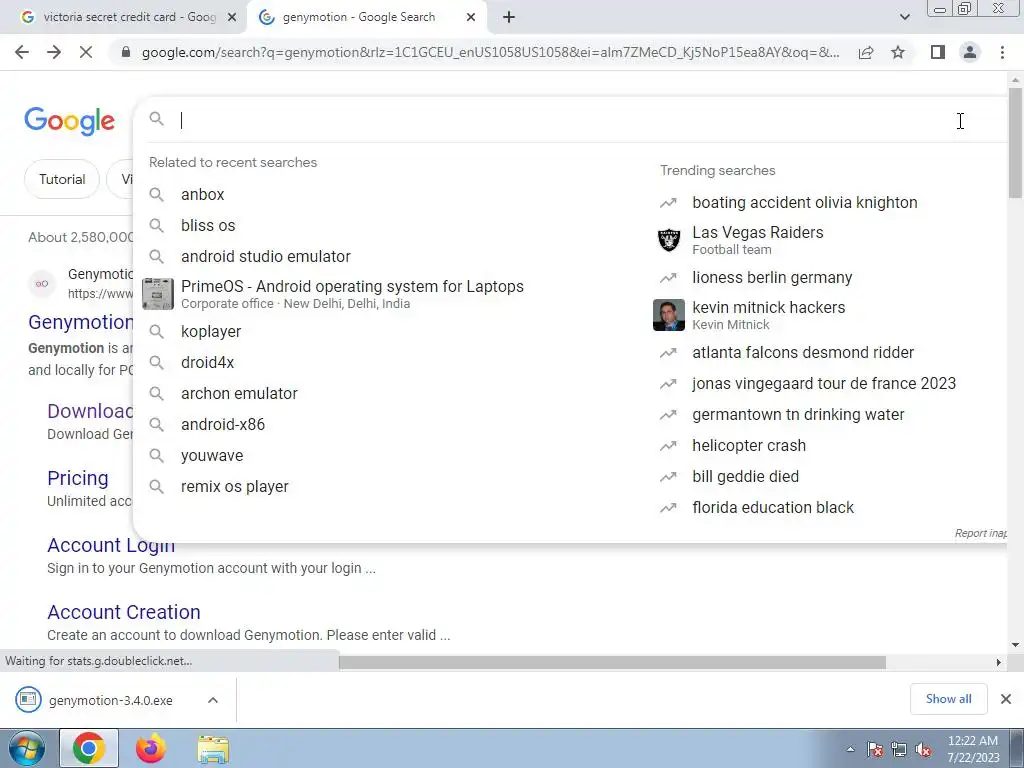1024x768 pixels.
Task: Close the victoria secret credit card tab
Action: click(x=231, y=18)
